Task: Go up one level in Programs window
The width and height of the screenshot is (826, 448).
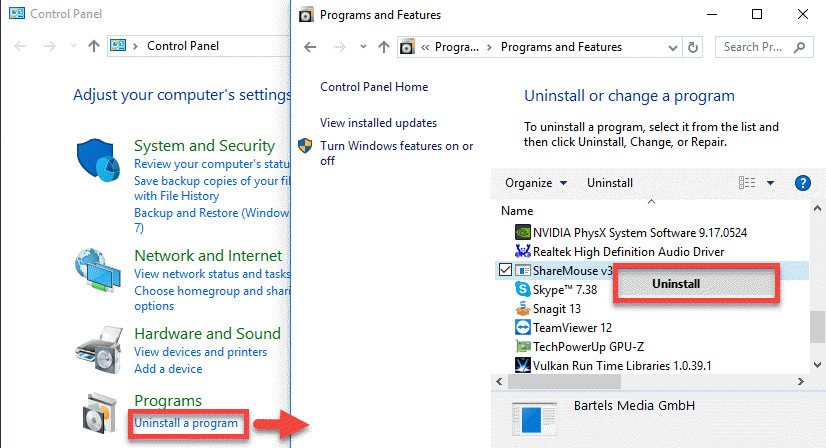Action: tap(384, 47)
